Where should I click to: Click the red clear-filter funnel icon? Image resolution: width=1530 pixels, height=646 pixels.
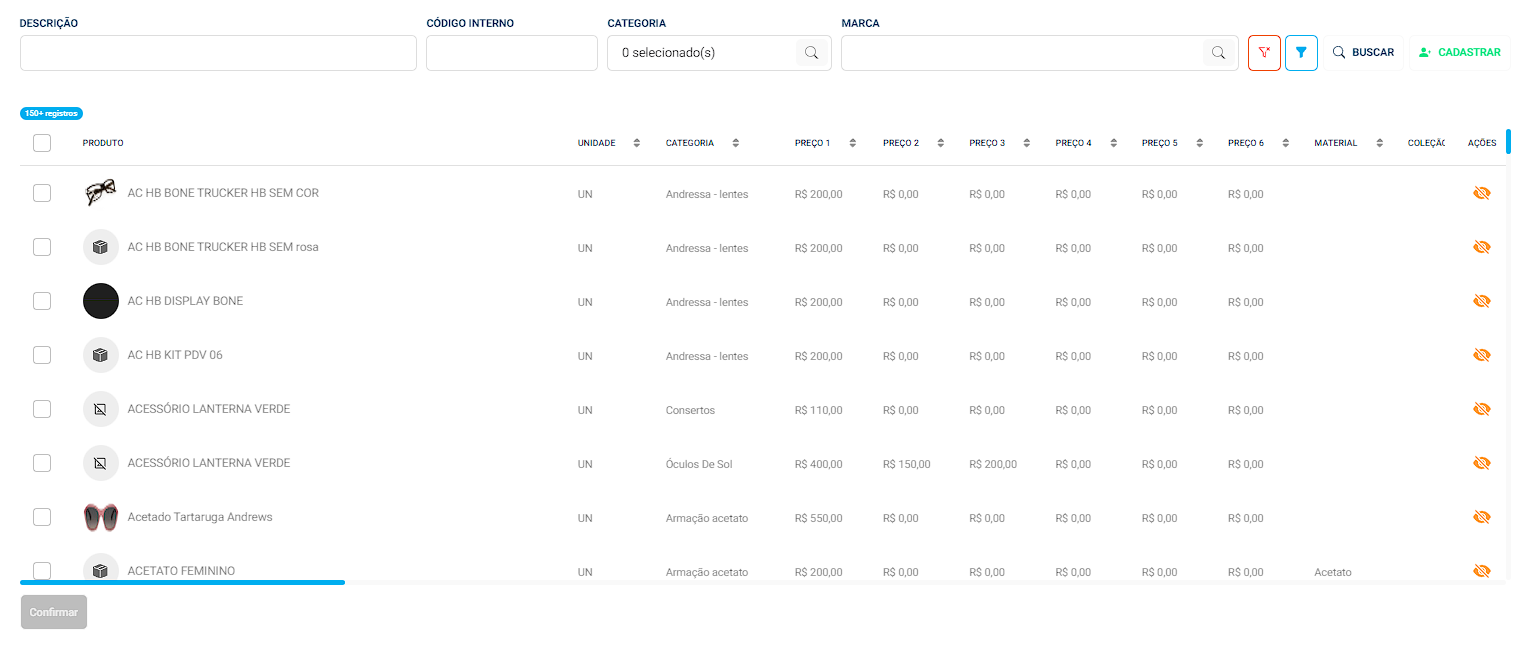click(x=1264, y=53)
